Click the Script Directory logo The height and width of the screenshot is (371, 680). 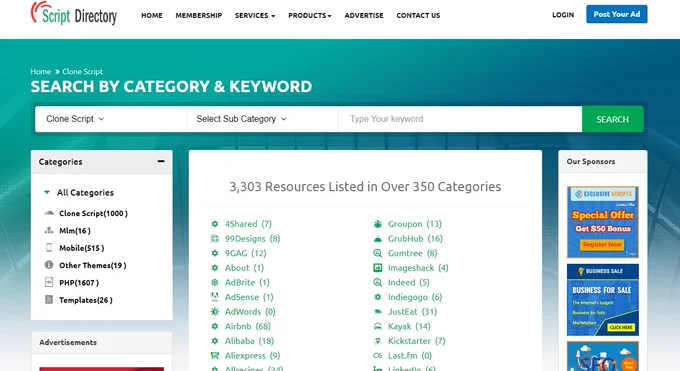[x=74, y=13]
